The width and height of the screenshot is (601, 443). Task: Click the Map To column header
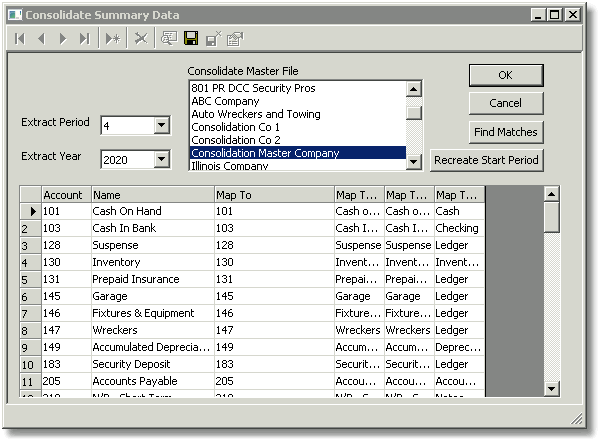[274, 195]
